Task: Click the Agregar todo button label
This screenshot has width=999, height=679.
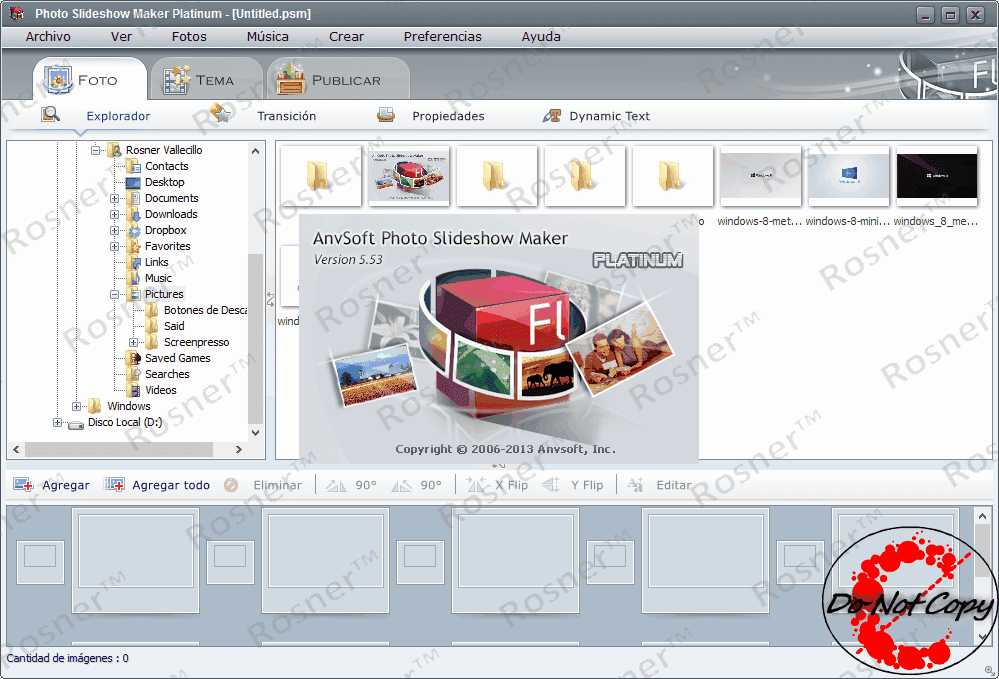Action: pos(171,485)
